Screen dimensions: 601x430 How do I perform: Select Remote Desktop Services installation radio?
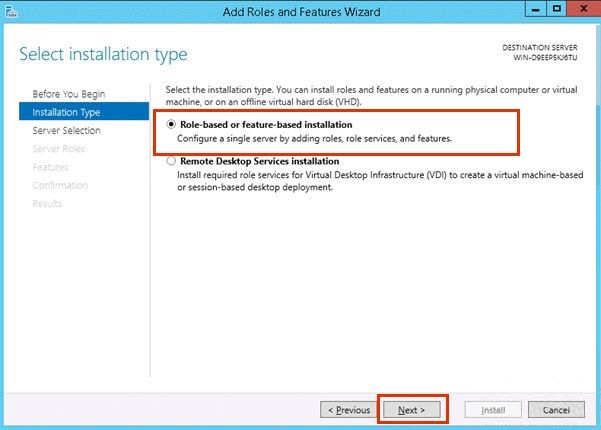pos(171,161)
